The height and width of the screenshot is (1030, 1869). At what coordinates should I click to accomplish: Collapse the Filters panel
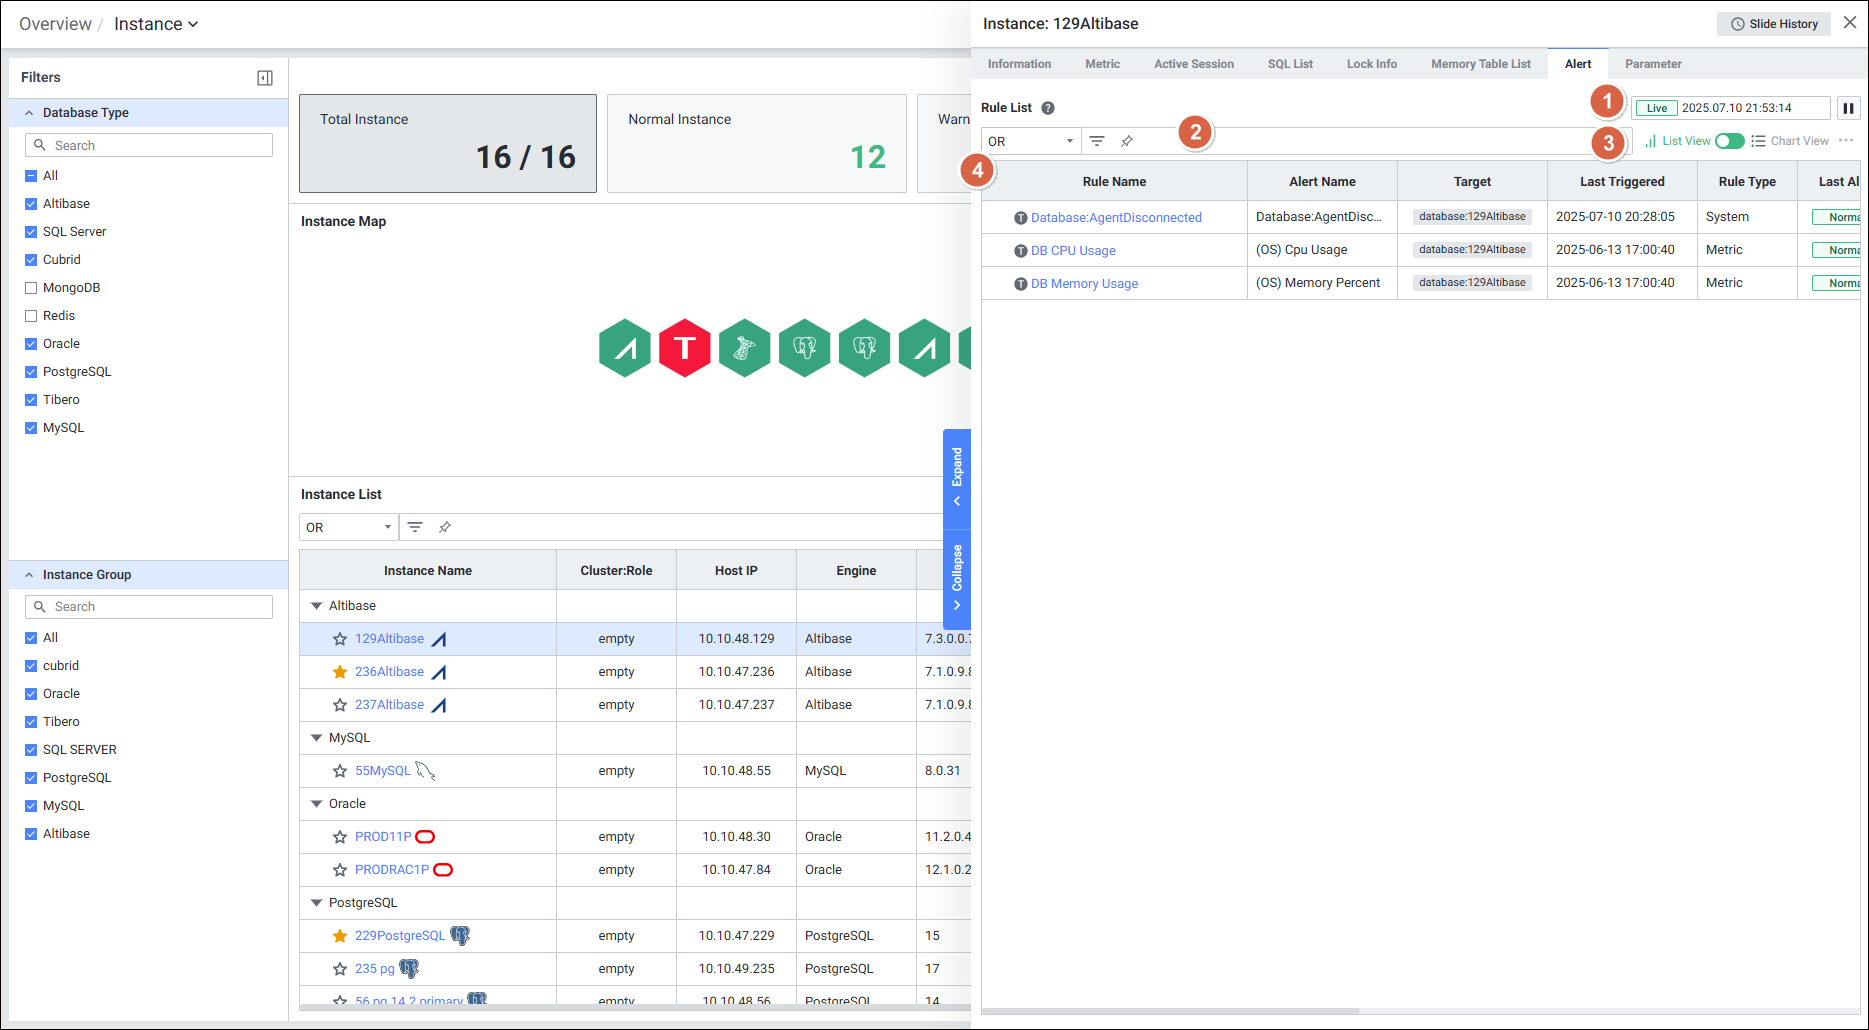(265, 78)
